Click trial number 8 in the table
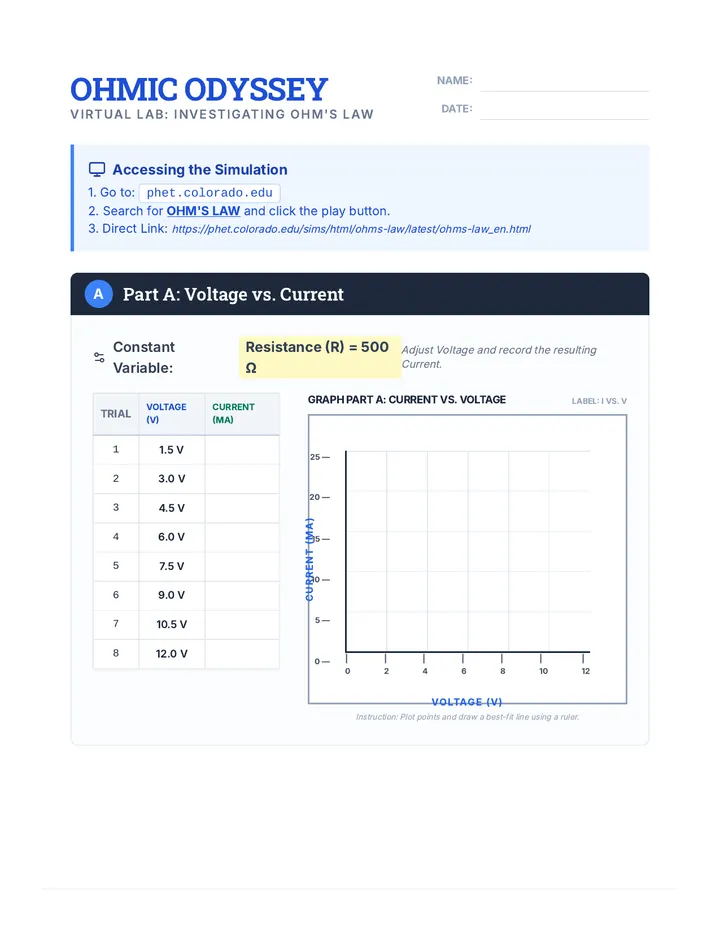This screenshot has width=720, height=932. 116,653
